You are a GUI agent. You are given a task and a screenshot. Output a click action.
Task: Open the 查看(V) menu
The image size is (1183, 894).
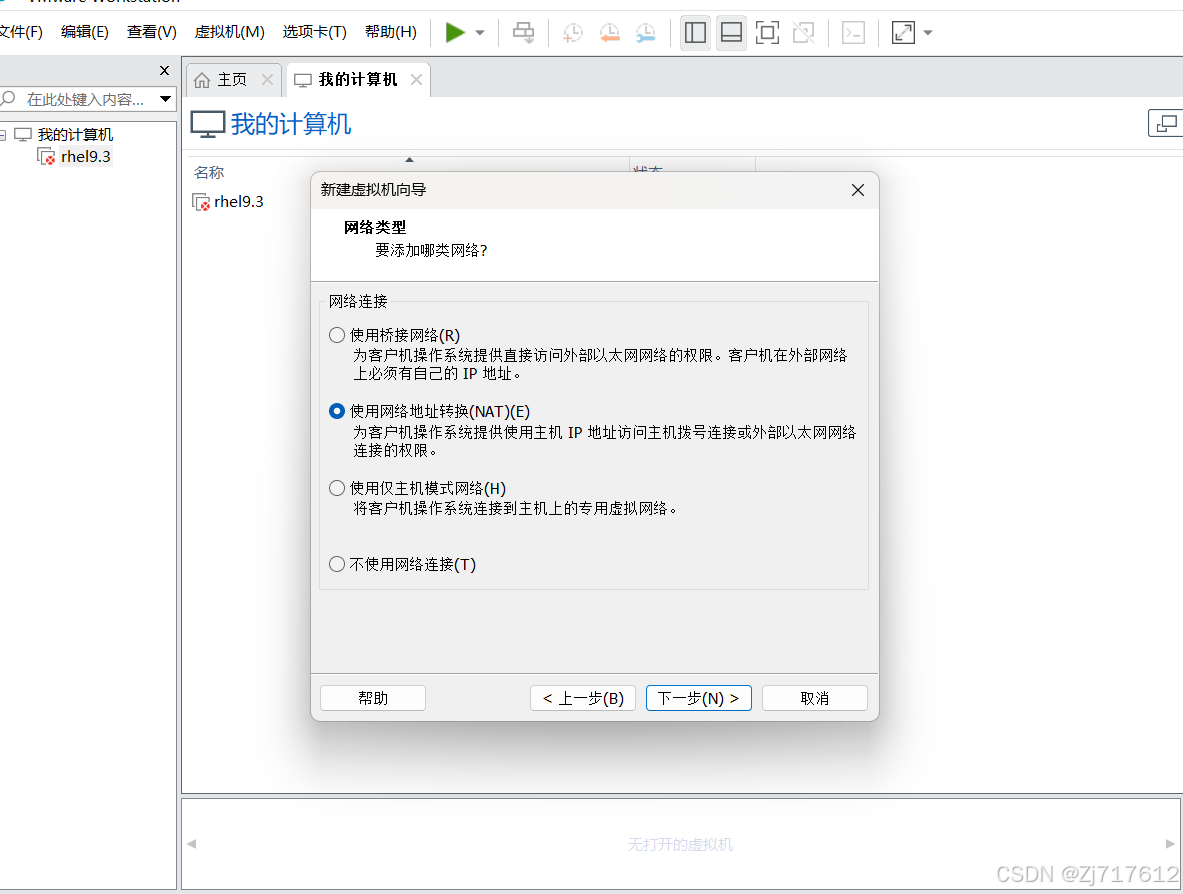(152, 32)
